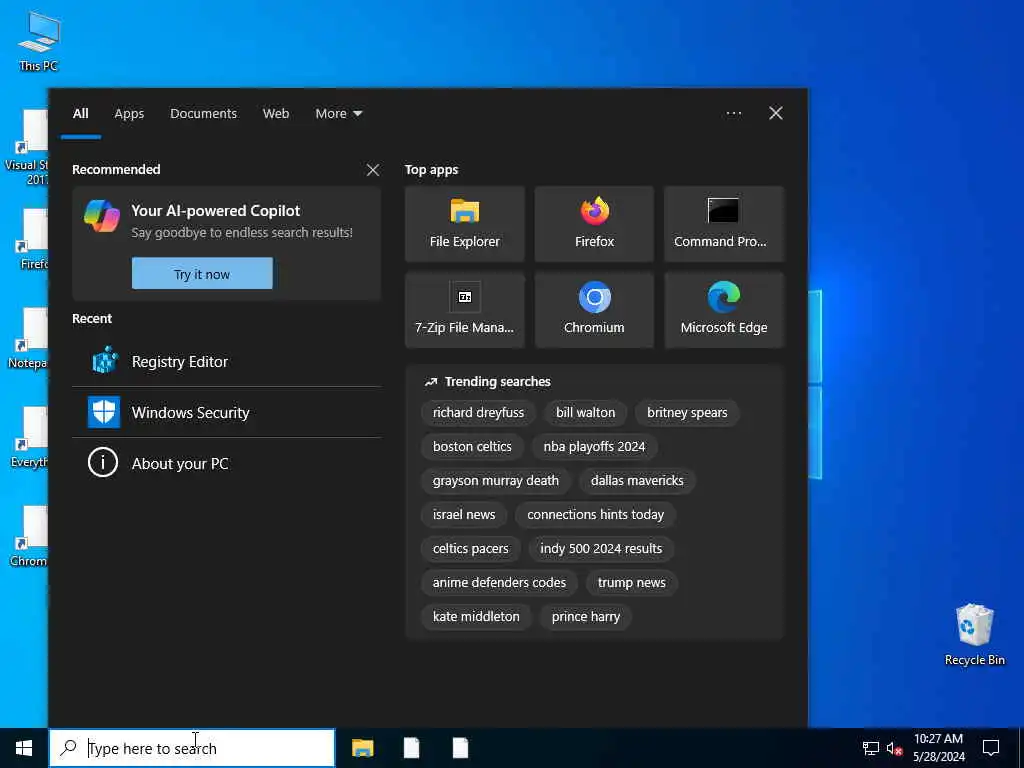Search trending topic anime defenders codes
Image resolution: width=1024 pixels, height=768 pixels.
coord(499,583)
